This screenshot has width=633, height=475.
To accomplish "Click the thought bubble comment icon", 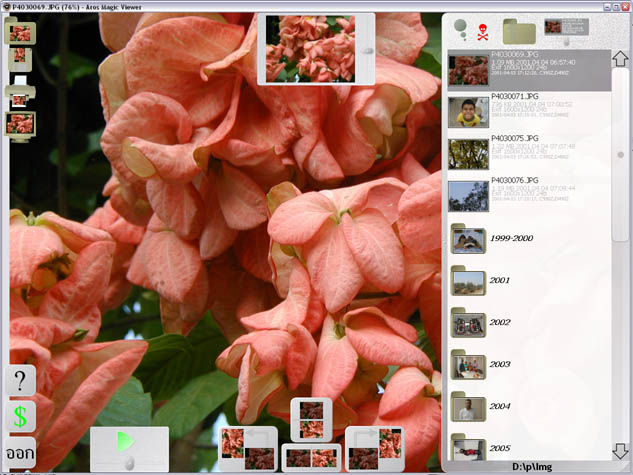I will tap(460, 30).
